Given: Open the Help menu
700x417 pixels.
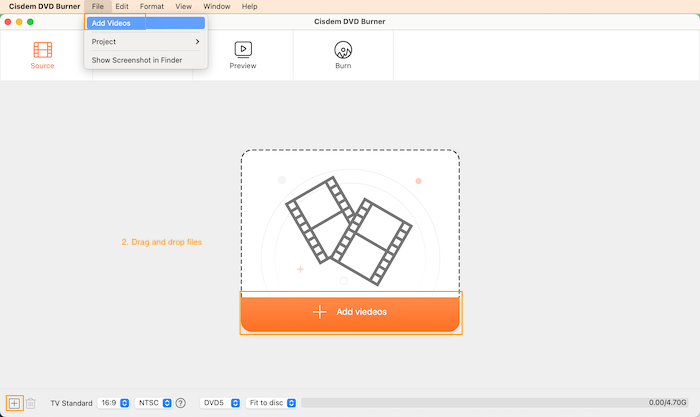Looking at the screenshot, I should pyautogui.click(x=250, y=6).
